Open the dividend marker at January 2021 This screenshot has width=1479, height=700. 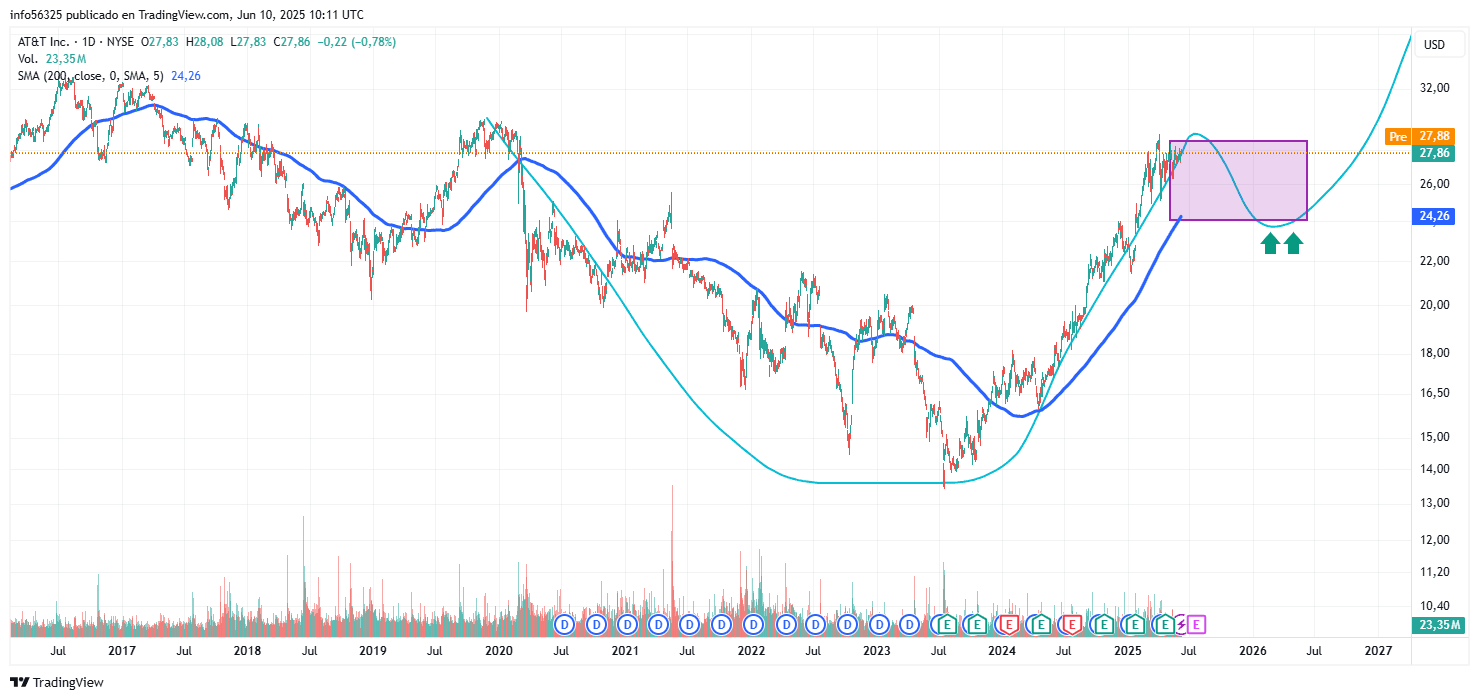click(627, 625)
